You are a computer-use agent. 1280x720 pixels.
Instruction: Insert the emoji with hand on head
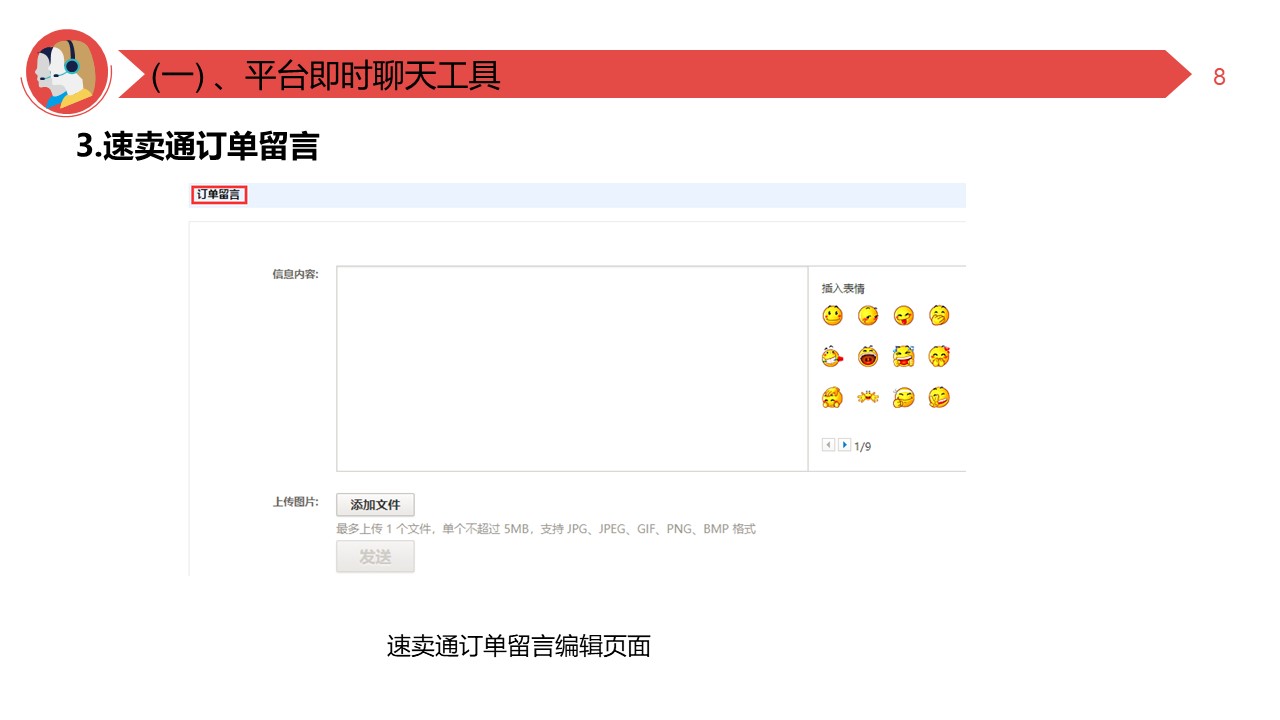(832, 398)
